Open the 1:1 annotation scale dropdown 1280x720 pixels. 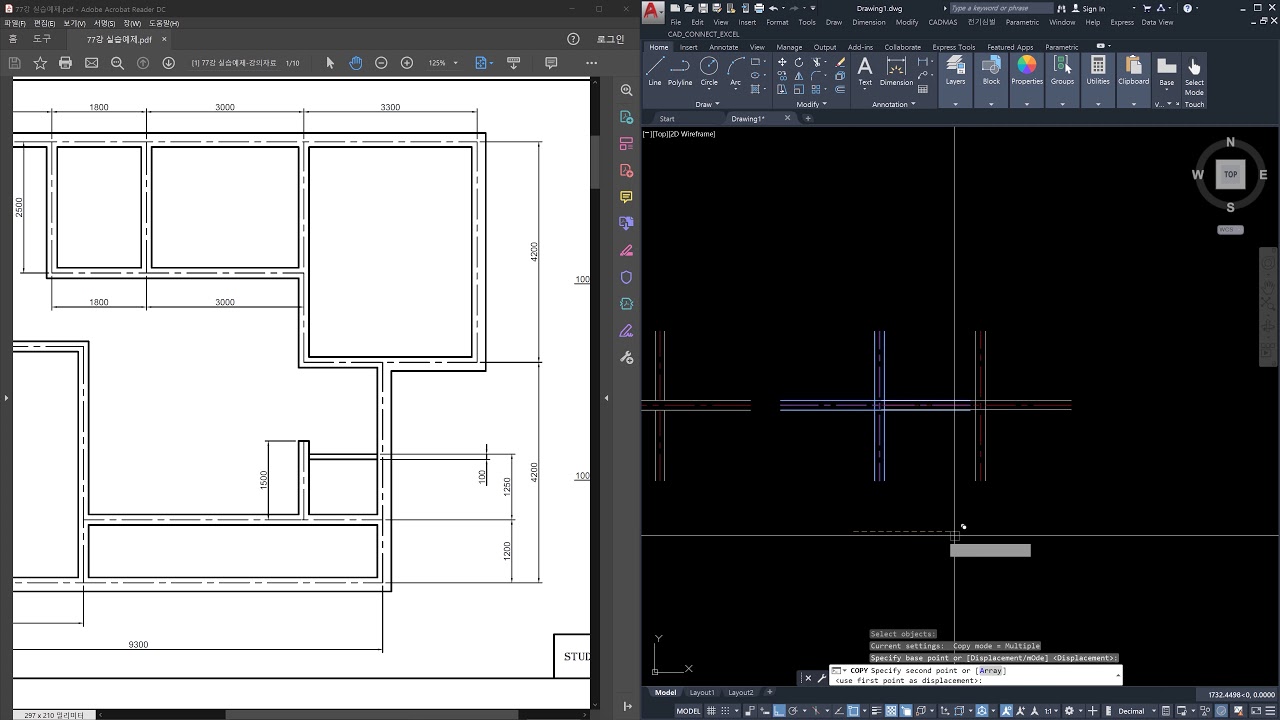pyautogui.click(x=1050, y=711)
